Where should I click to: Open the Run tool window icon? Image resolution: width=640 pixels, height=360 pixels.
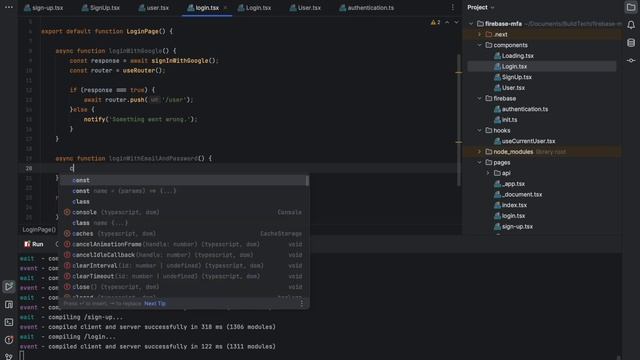point(9,287)
